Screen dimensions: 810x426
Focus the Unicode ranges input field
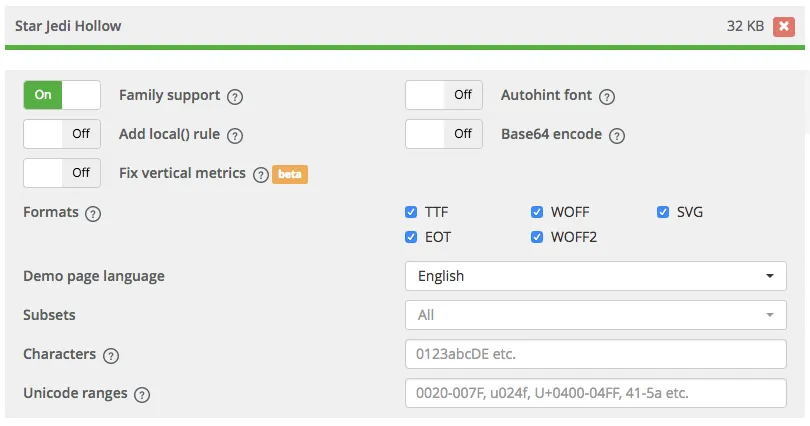(x=595, y=393)
